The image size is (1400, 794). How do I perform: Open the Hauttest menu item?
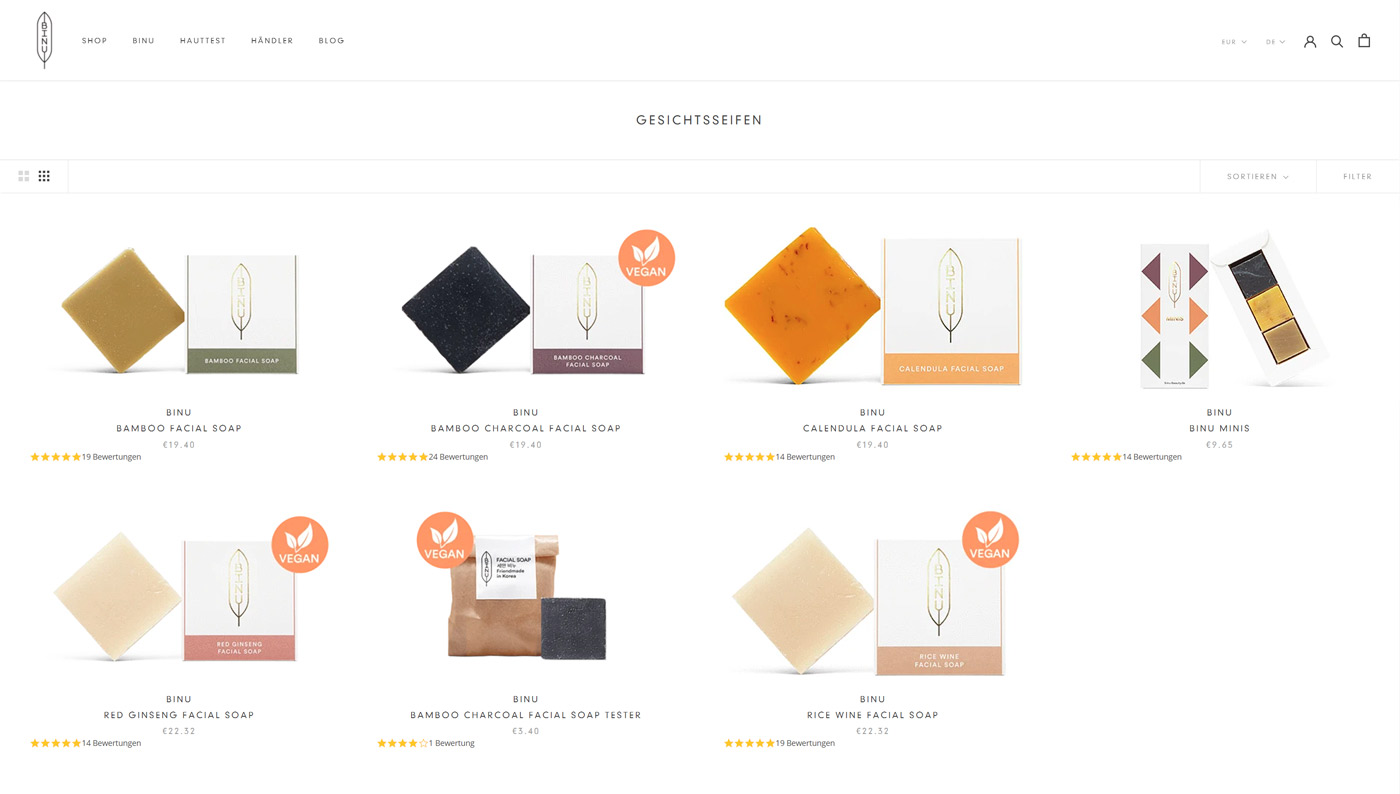tap(203, 41)
